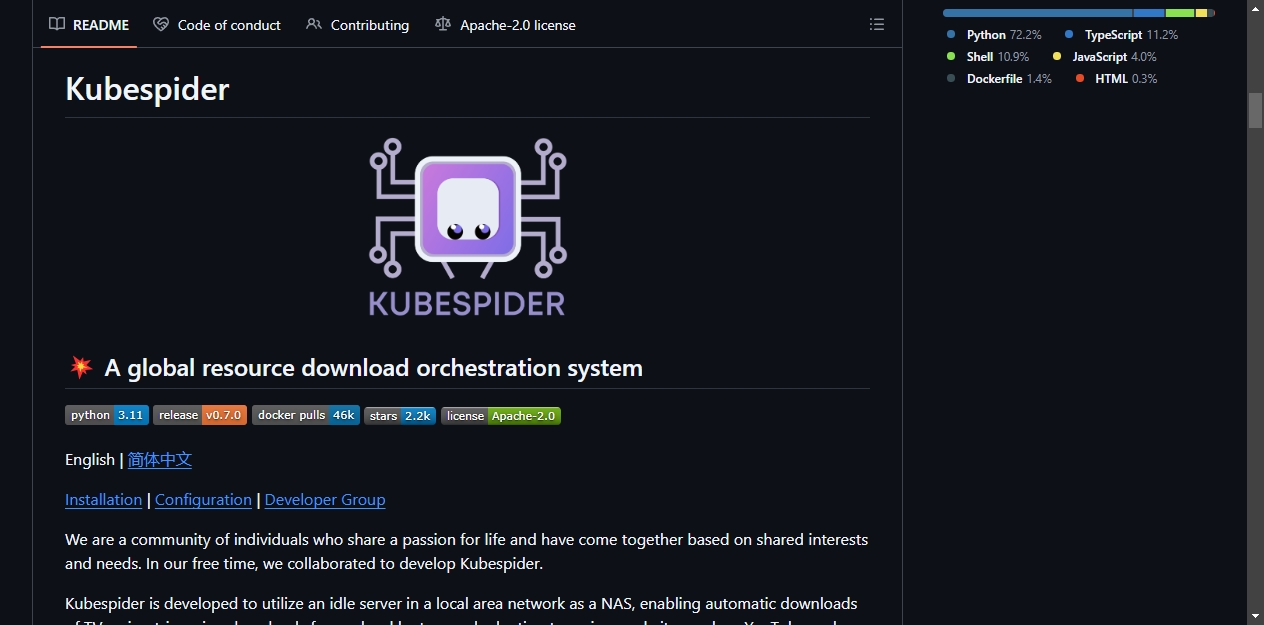
Task: Open the Contributing tab
Action: (357, 24)
